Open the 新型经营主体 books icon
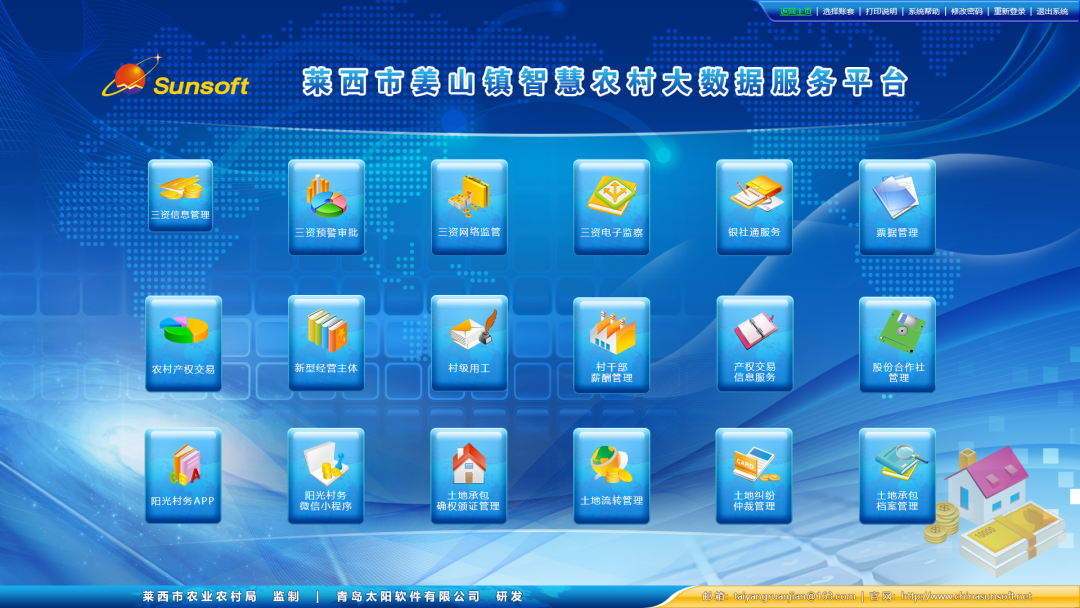Screen dimensions: 1080x608 (x=326, y=342)
